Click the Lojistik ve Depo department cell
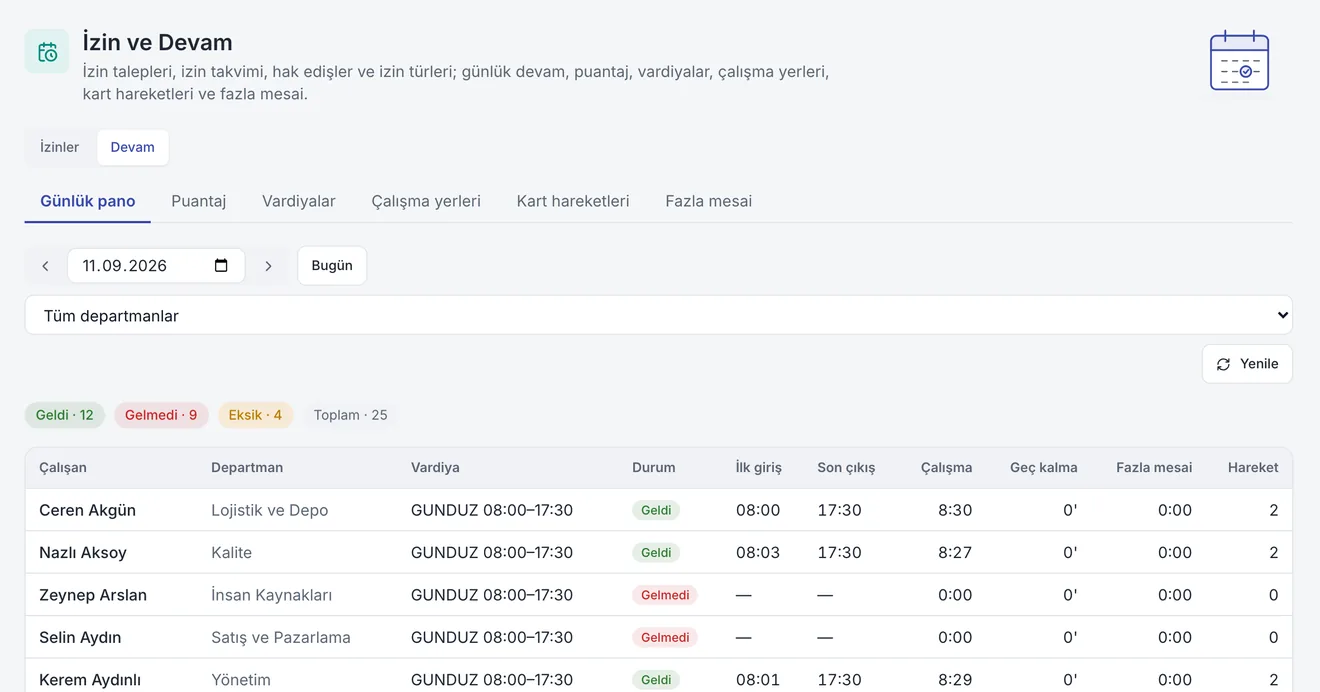The image size is (1320, 692). 270,510
